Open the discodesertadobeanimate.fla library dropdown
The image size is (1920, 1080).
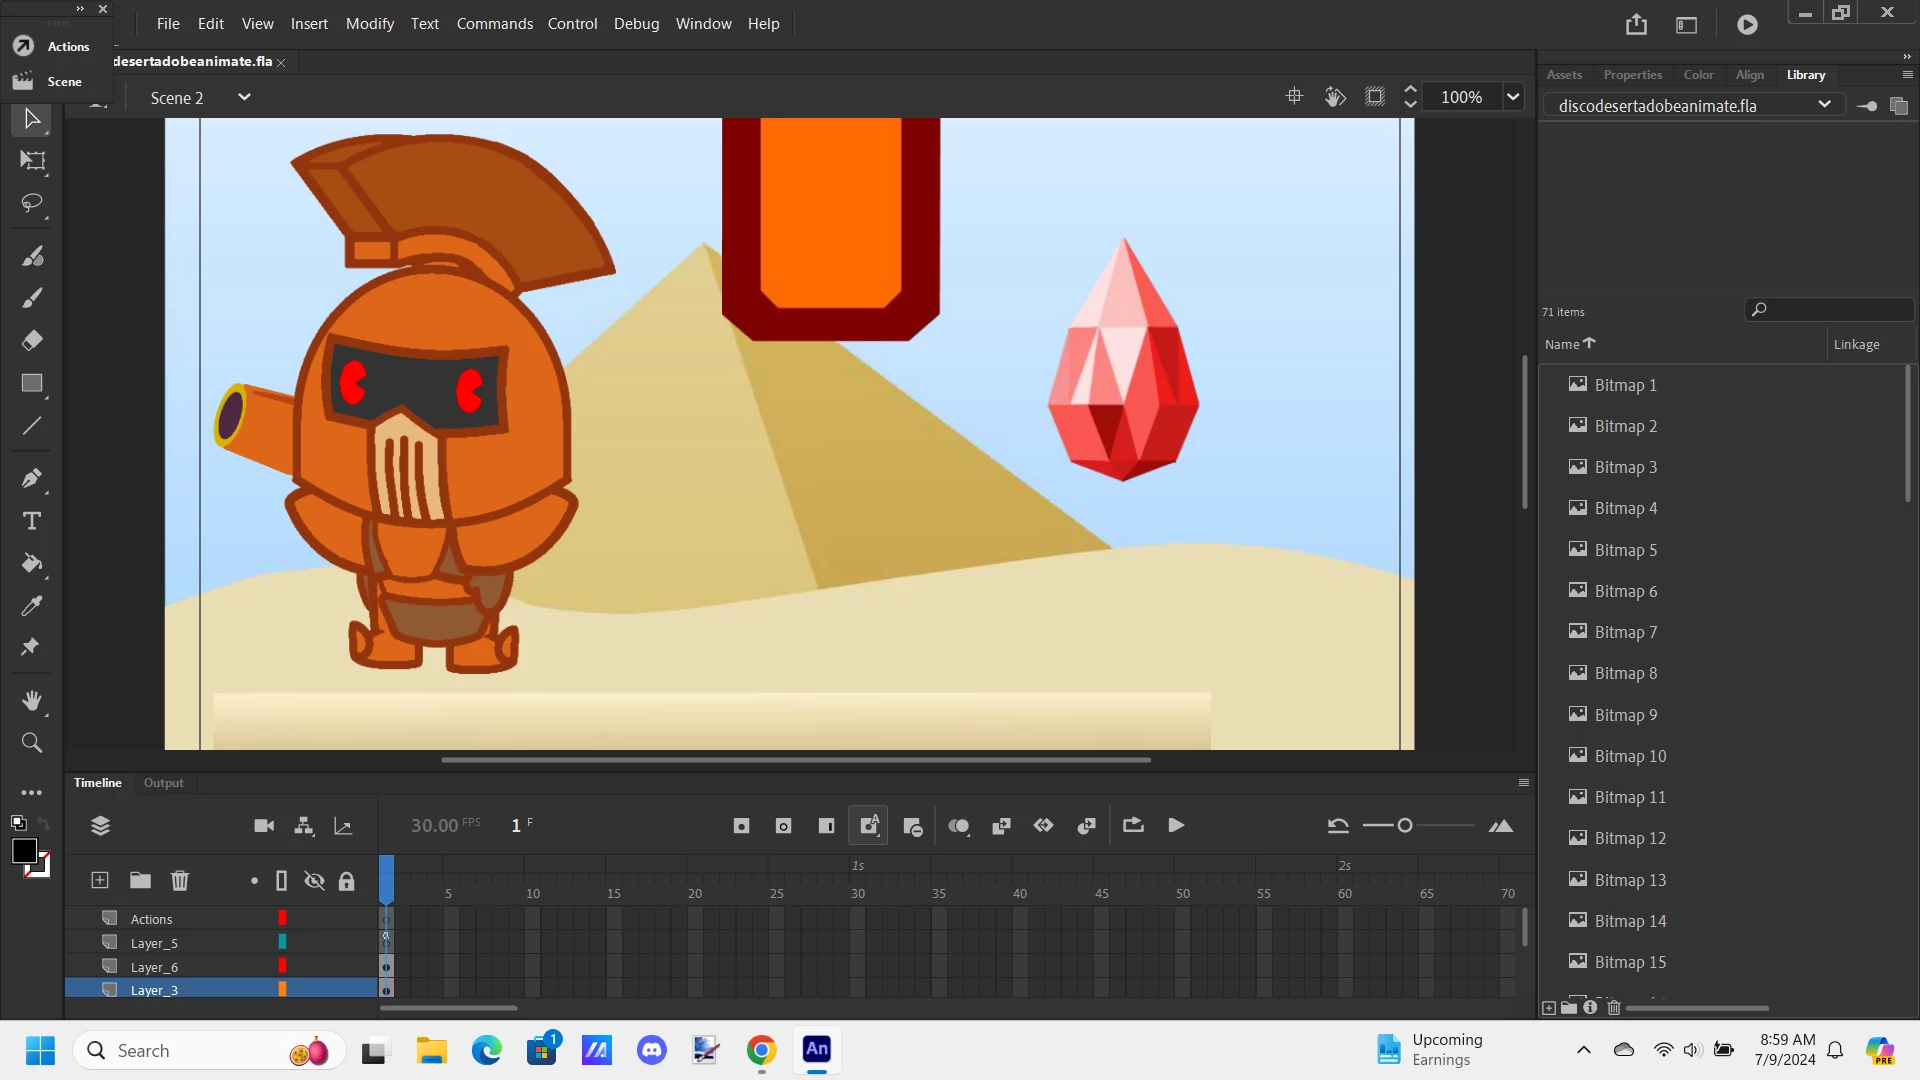pos(1824,105)
